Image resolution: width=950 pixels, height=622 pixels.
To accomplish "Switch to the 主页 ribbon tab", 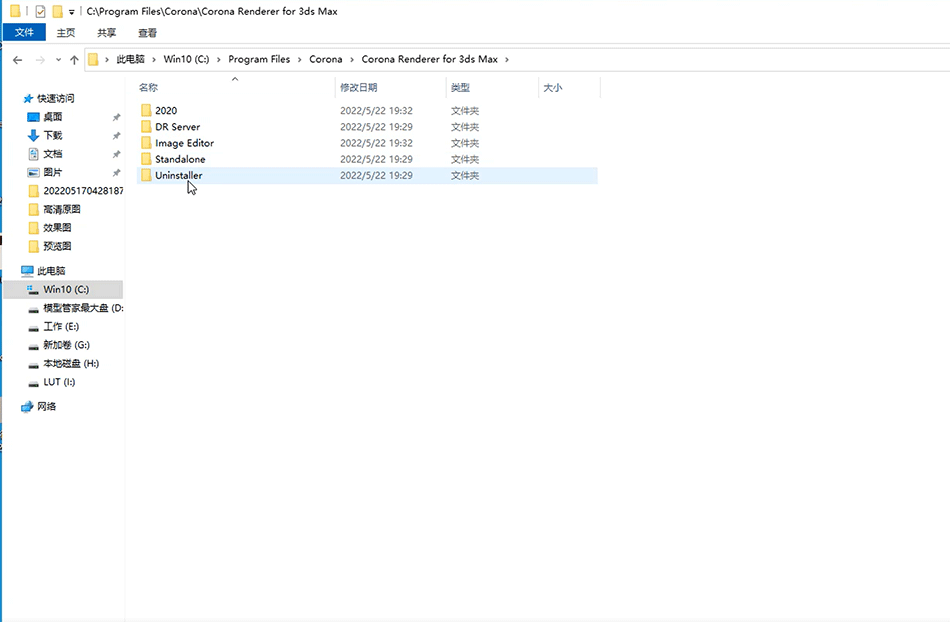I will (65, 33).
